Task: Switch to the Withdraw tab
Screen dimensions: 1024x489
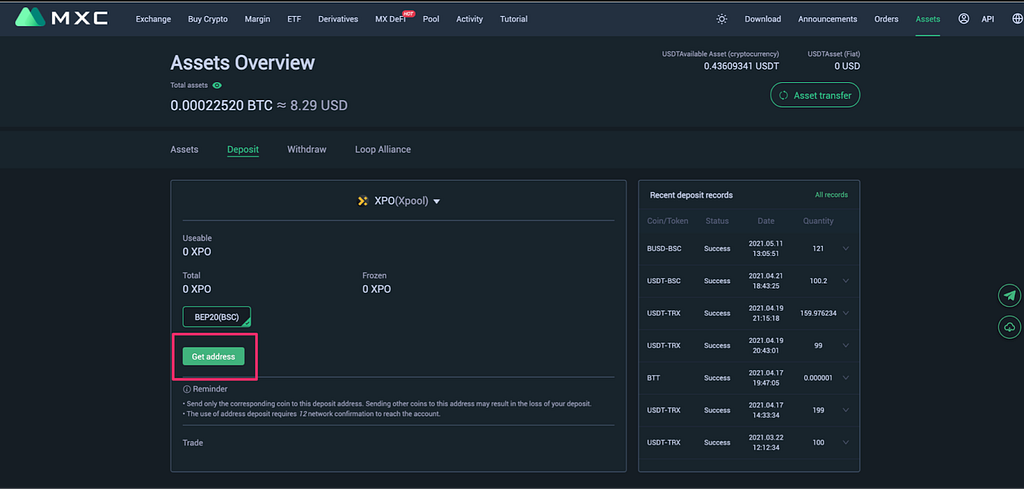Action: [307, 150]
